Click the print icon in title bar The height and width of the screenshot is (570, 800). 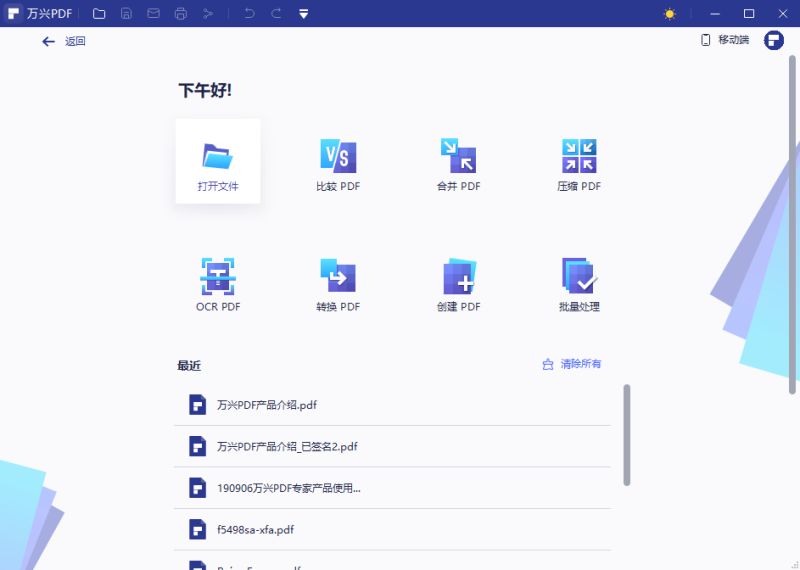181,14
